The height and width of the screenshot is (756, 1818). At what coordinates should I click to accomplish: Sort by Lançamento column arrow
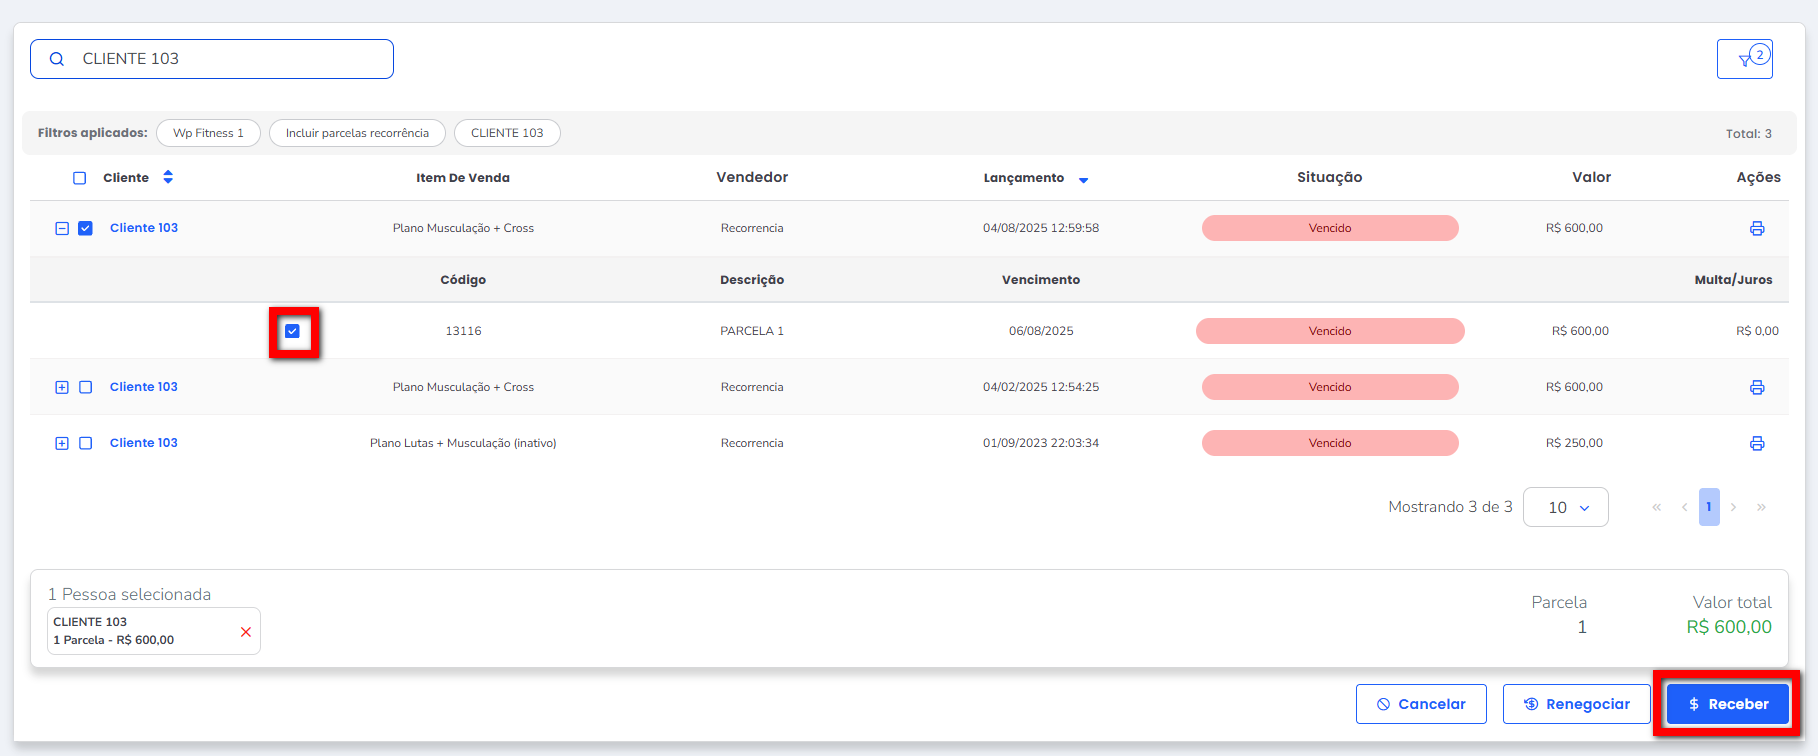point(1083,180)
